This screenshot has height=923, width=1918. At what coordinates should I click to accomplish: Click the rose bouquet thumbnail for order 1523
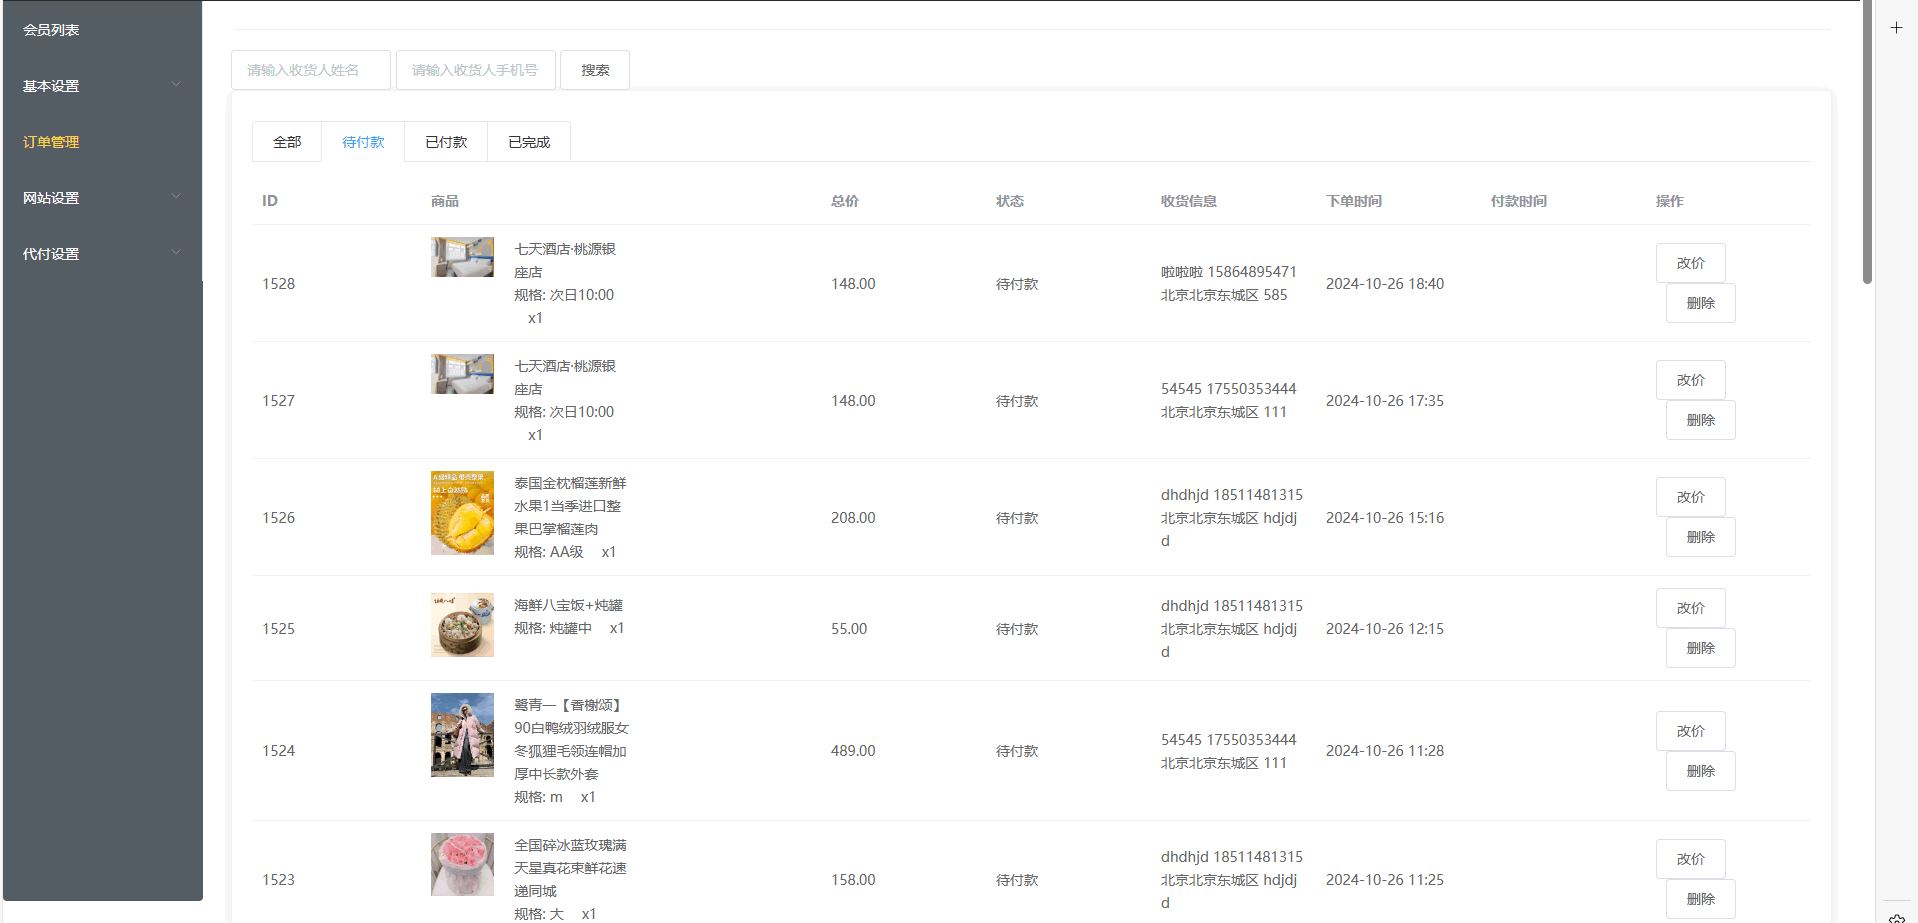[462, 864]
